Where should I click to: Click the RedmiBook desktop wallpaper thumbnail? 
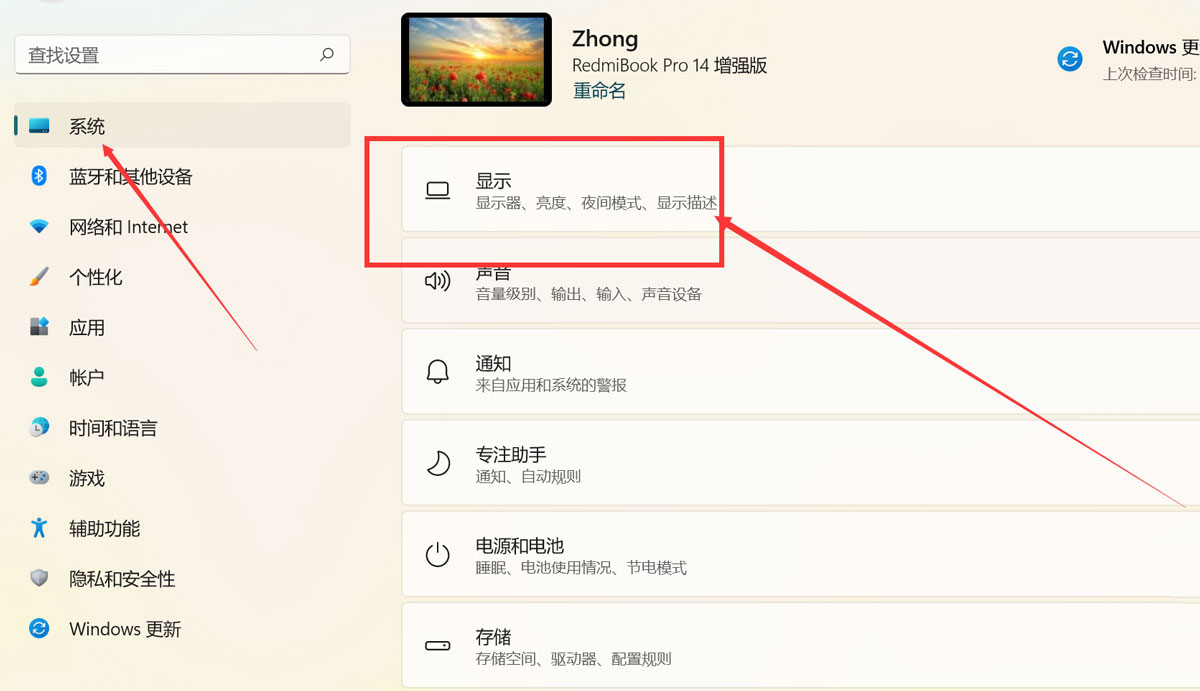click(476, 58)
